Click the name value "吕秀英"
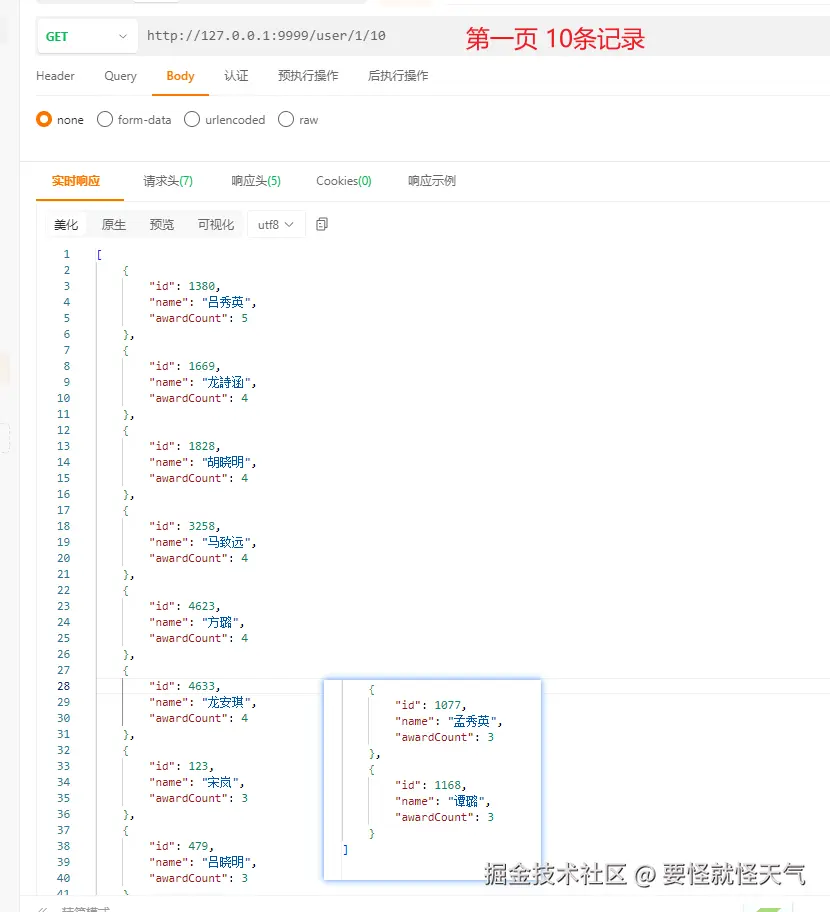Viewport: 830px width, 912px height. pos(226,302)
